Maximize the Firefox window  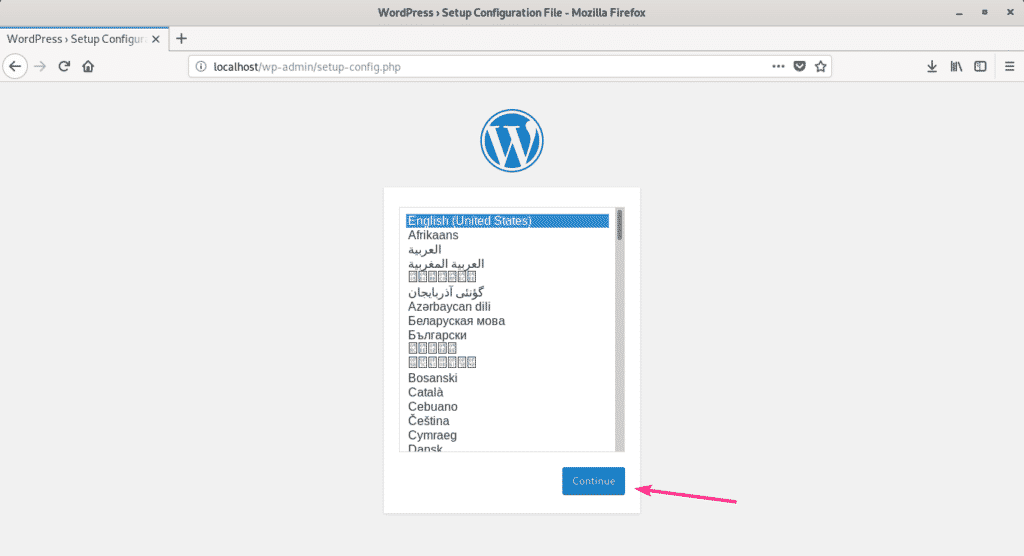tap(984, 12)
